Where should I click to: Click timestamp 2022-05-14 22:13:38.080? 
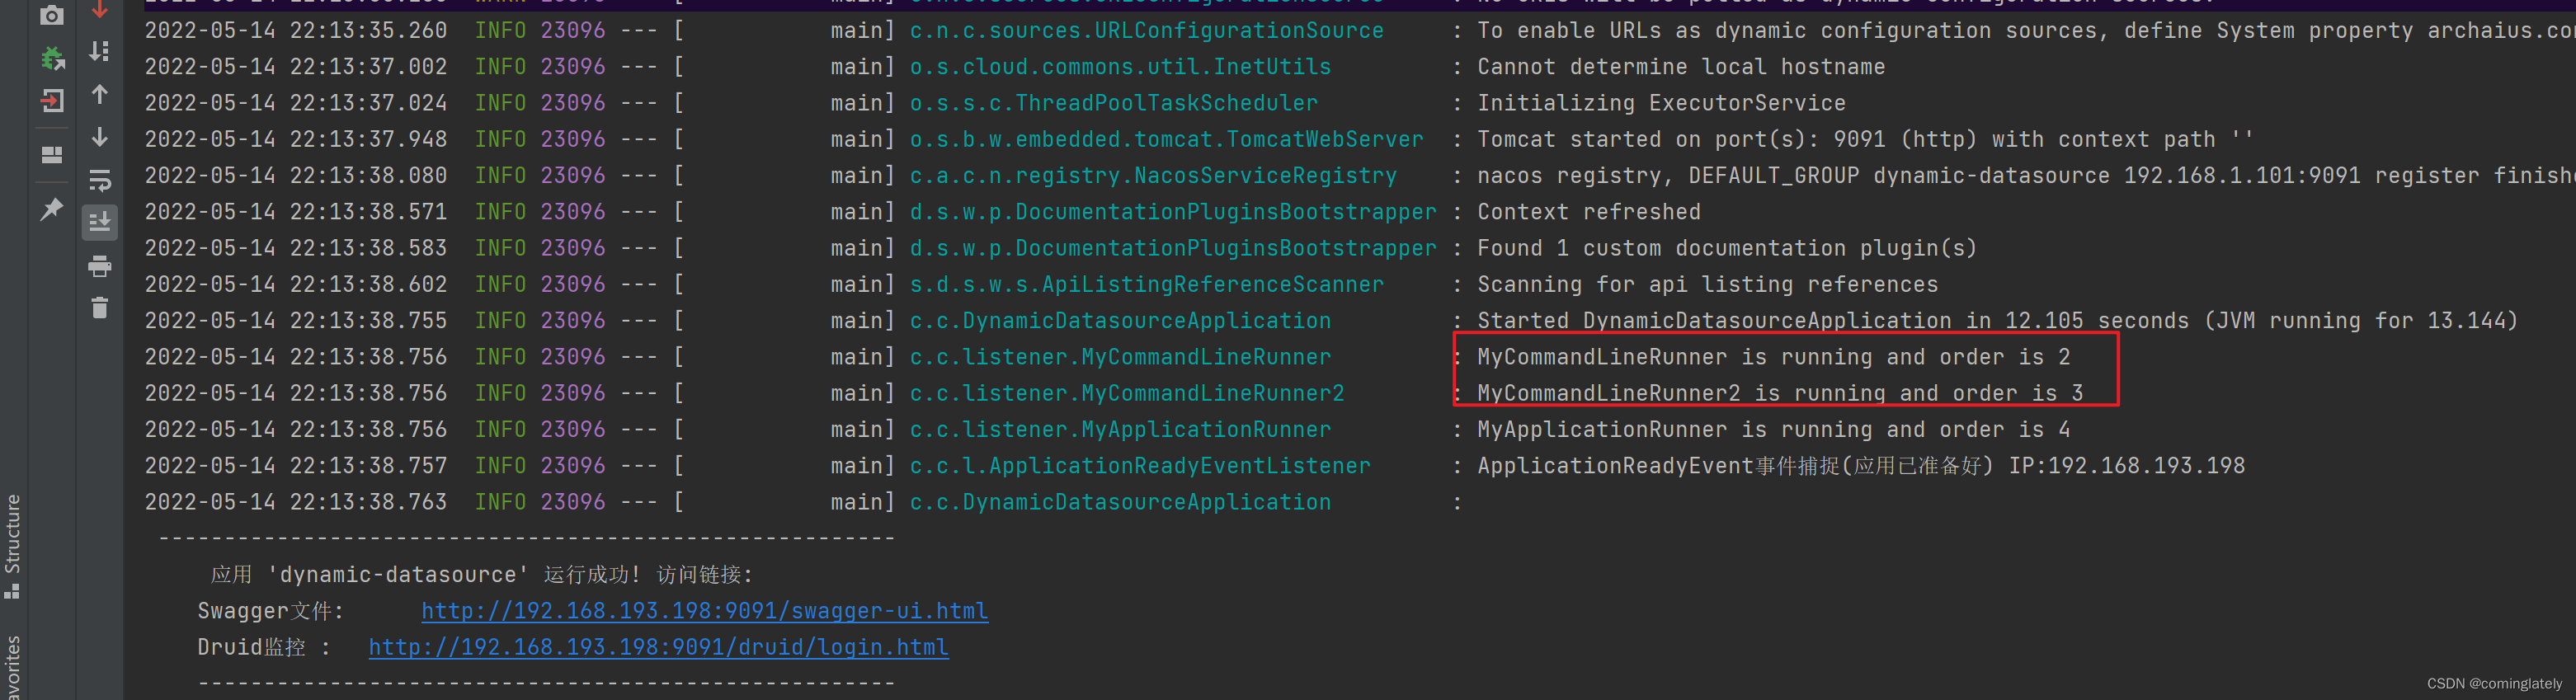coord(296,176)
